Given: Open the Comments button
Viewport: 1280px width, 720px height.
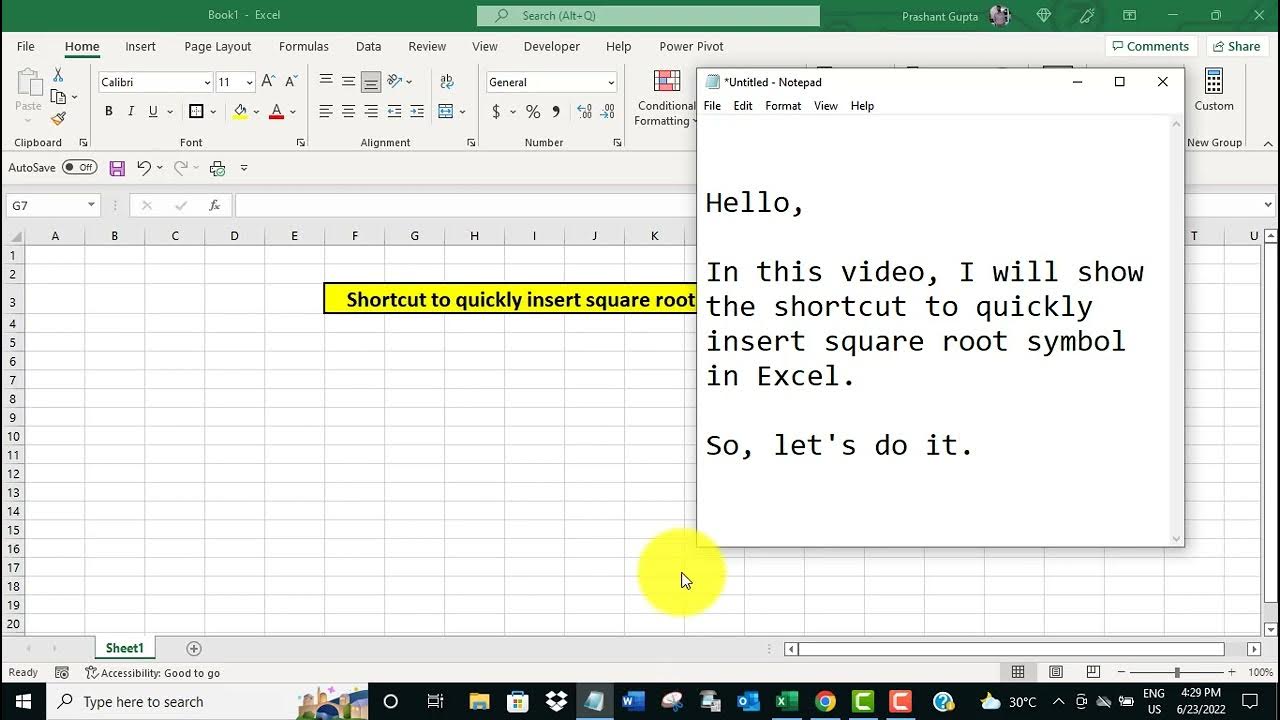Looking at the screenshot, I should pos(1150,46).
